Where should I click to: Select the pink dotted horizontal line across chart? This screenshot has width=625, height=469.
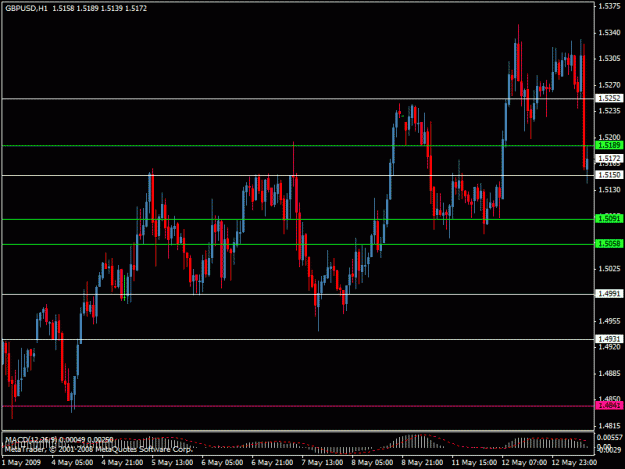298,406
